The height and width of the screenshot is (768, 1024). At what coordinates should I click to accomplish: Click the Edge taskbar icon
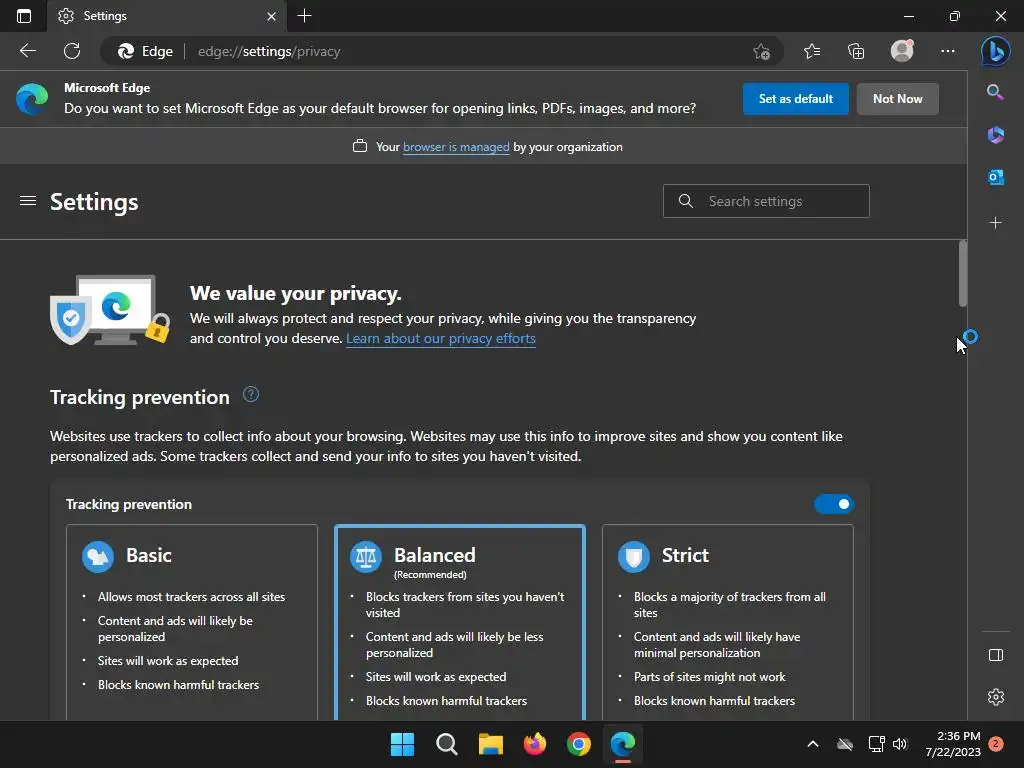622,744
